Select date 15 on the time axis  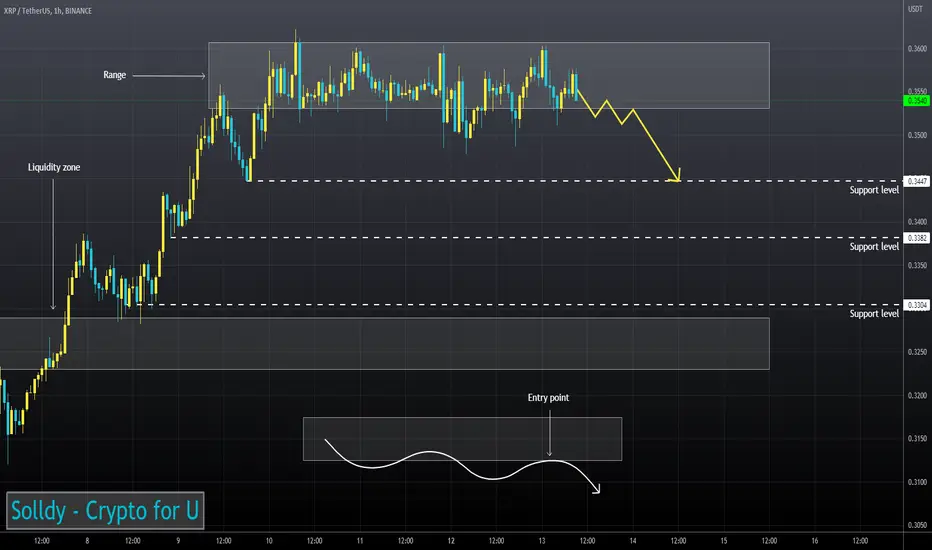coord(724,541)
